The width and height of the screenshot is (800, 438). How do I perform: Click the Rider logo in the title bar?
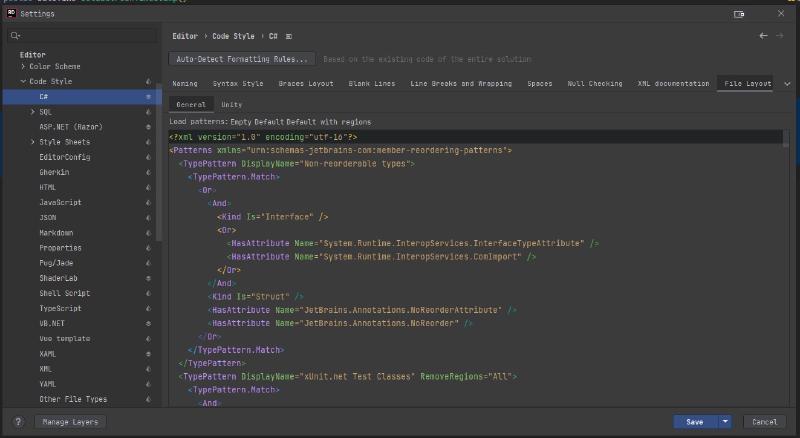pos(10,14)
